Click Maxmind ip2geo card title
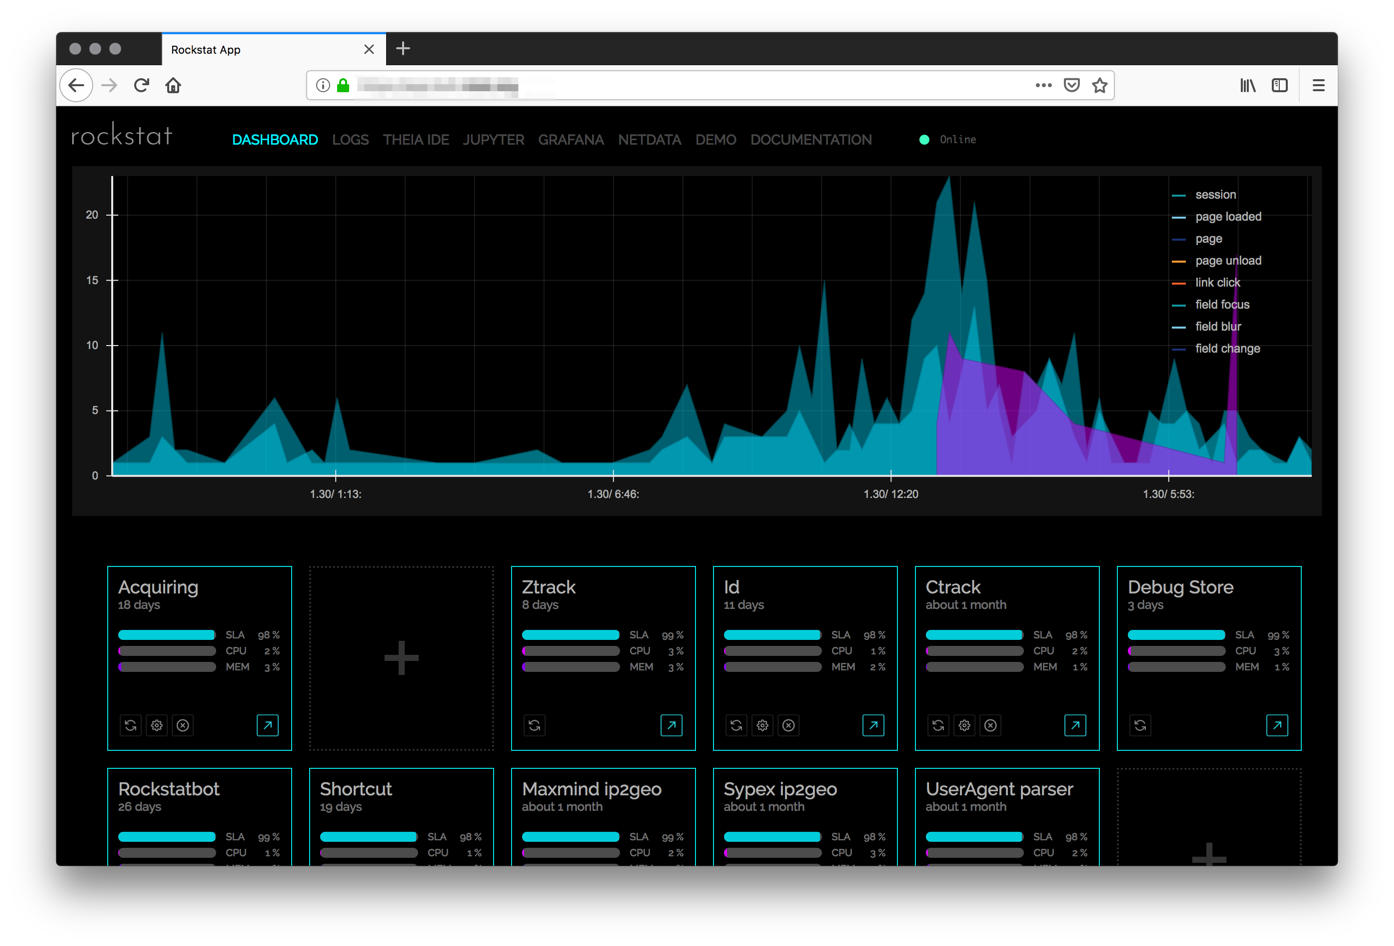This screenshot has height=946, width=1394. coord(592,789)
